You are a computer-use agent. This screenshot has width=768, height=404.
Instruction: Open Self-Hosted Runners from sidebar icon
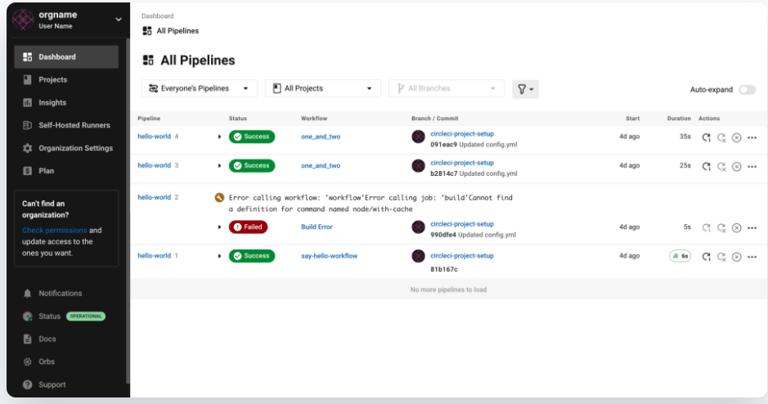[x=27, y=125]
